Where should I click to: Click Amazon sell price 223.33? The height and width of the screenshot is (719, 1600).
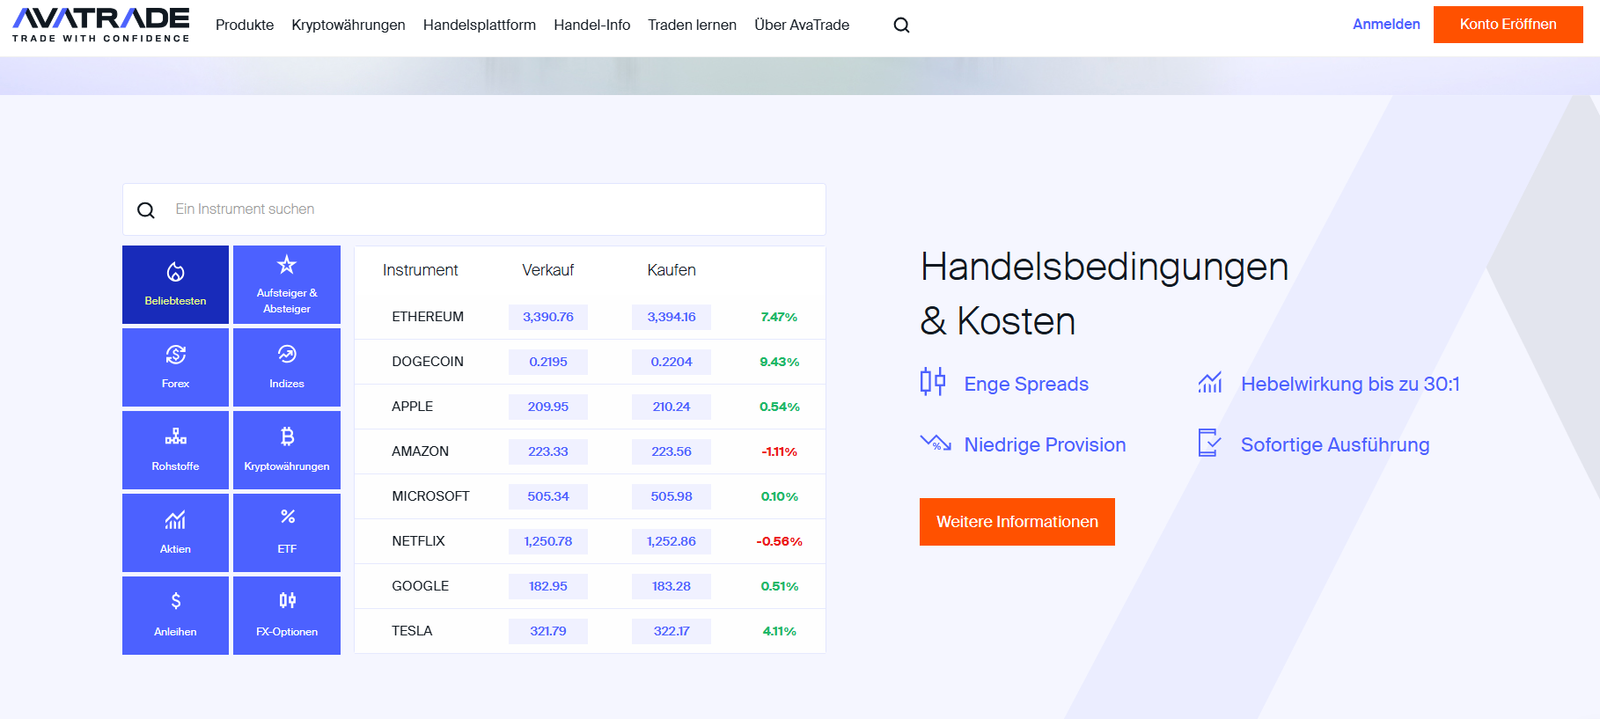pyautogui.click(x=548, y=452)
